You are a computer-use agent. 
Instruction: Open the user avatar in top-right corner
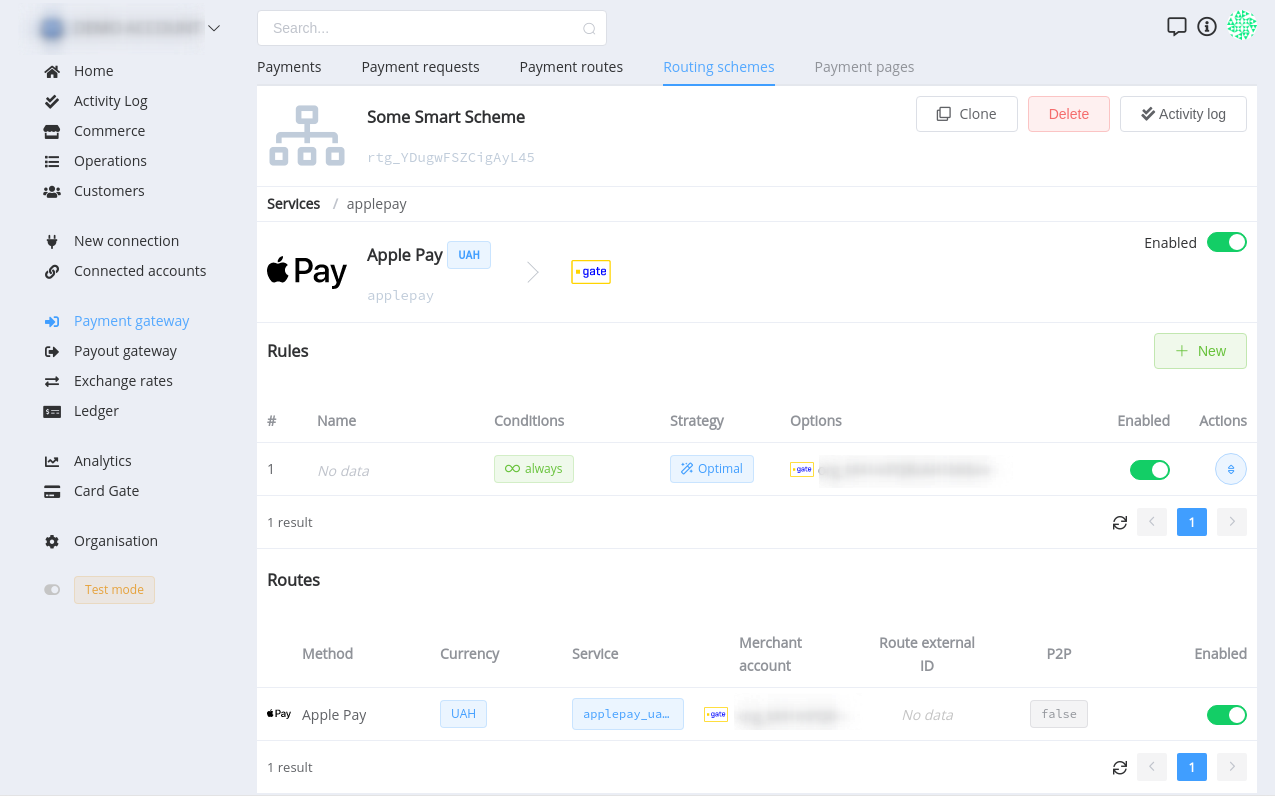point(1242,26)
